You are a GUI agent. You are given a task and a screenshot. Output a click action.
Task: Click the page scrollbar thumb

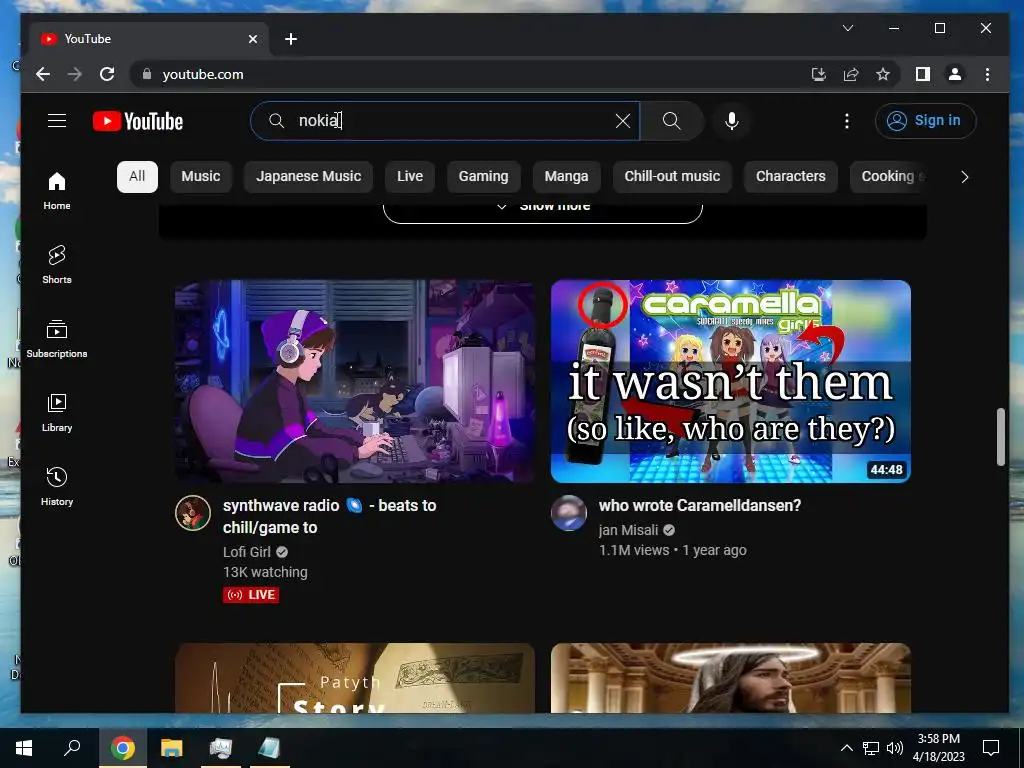point(1000,437)
